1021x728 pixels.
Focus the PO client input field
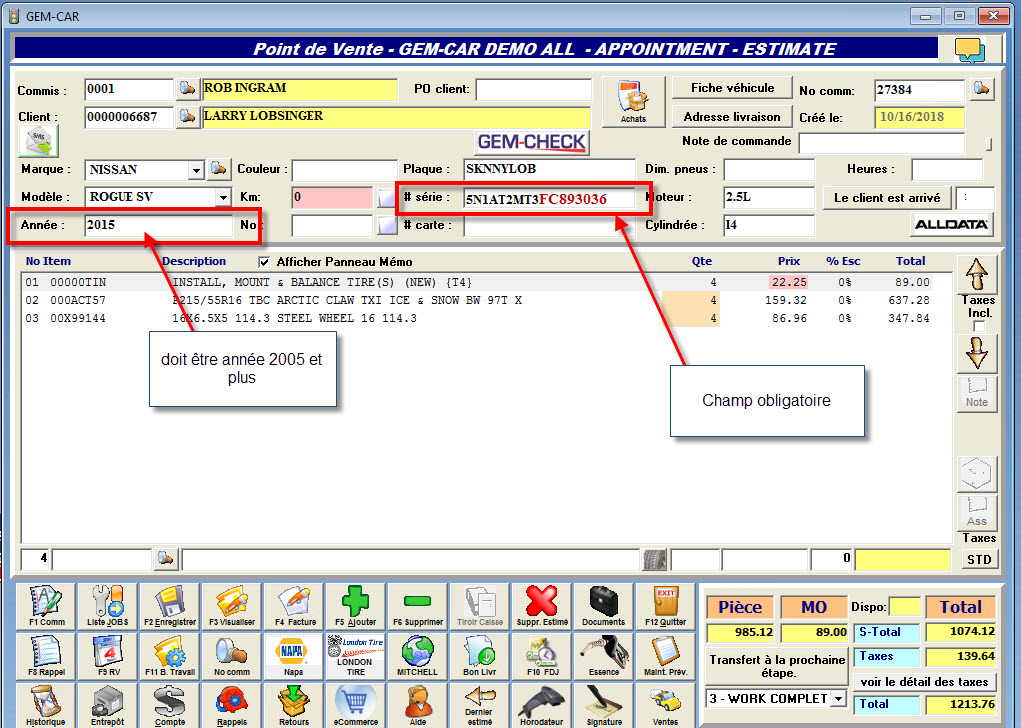click(533, 89)
